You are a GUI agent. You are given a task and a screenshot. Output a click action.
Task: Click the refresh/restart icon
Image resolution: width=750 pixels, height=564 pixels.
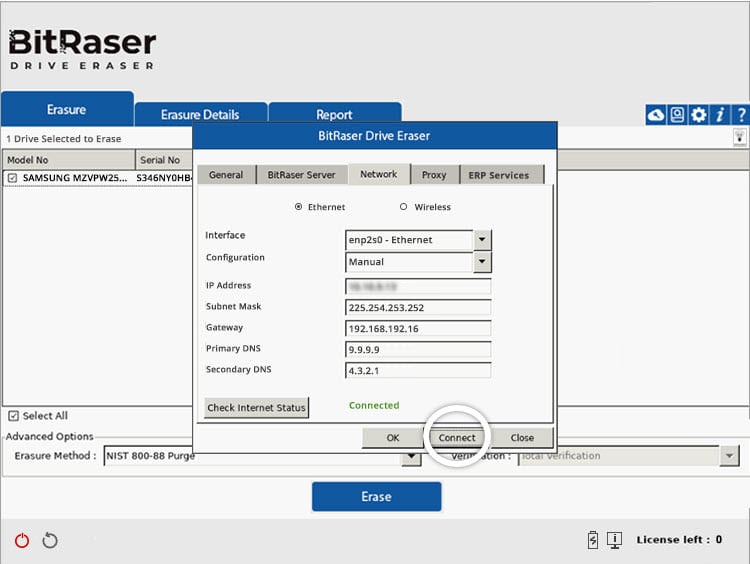[50, 541]
